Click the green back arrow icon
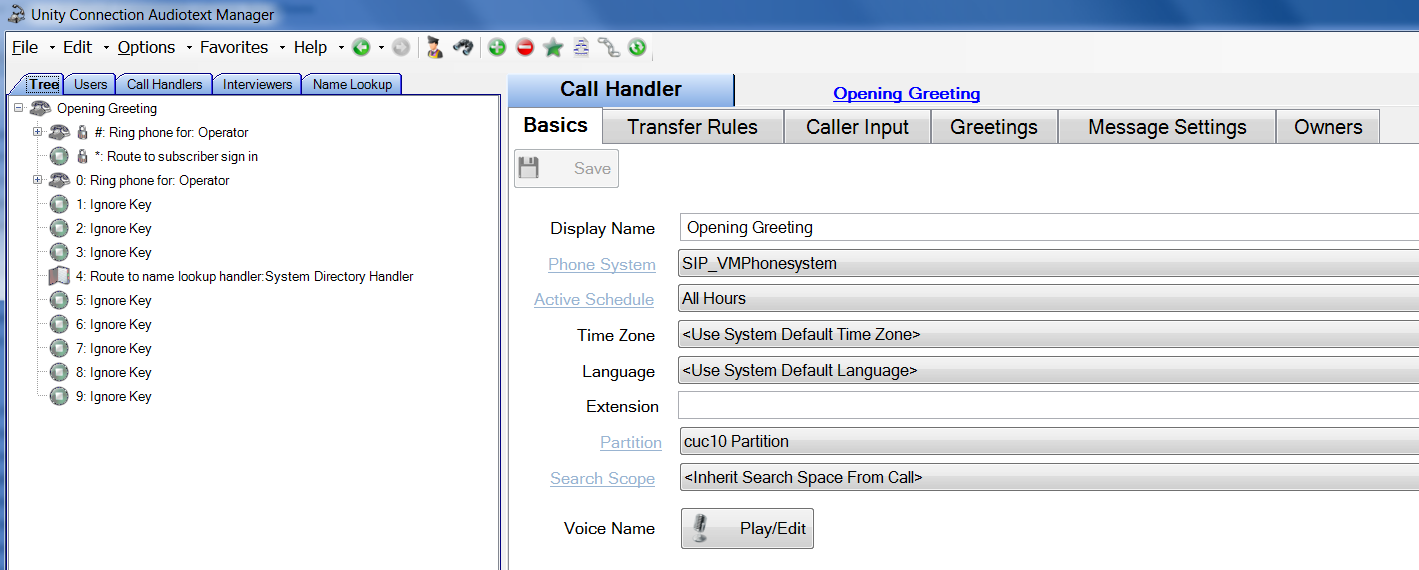This screenshot has width=1419, height=570. [x=361, y=47]
